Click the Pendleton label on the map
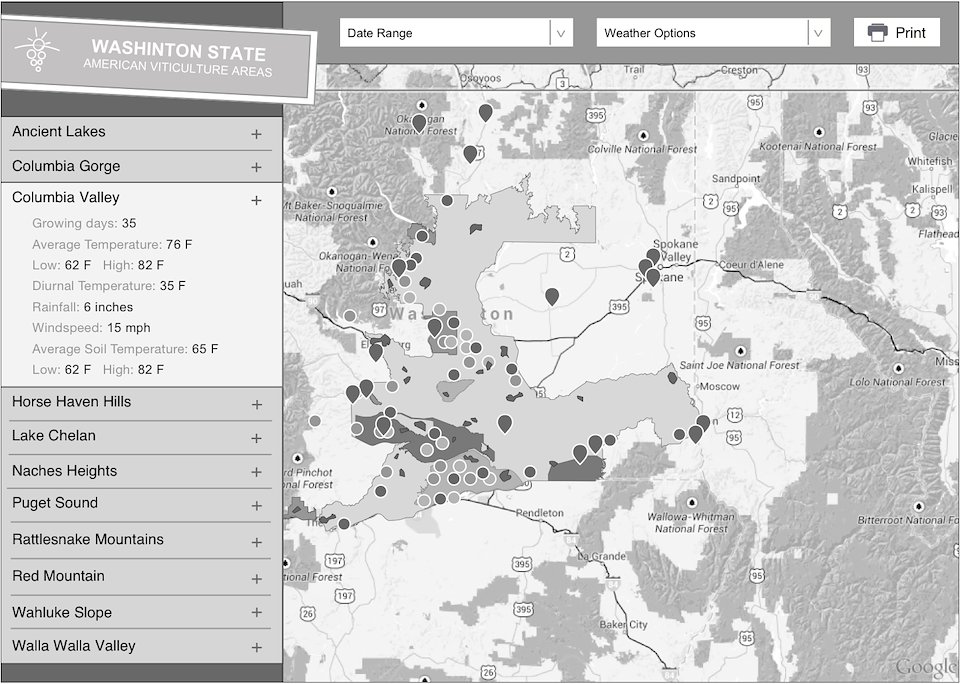 click(539, 513)
